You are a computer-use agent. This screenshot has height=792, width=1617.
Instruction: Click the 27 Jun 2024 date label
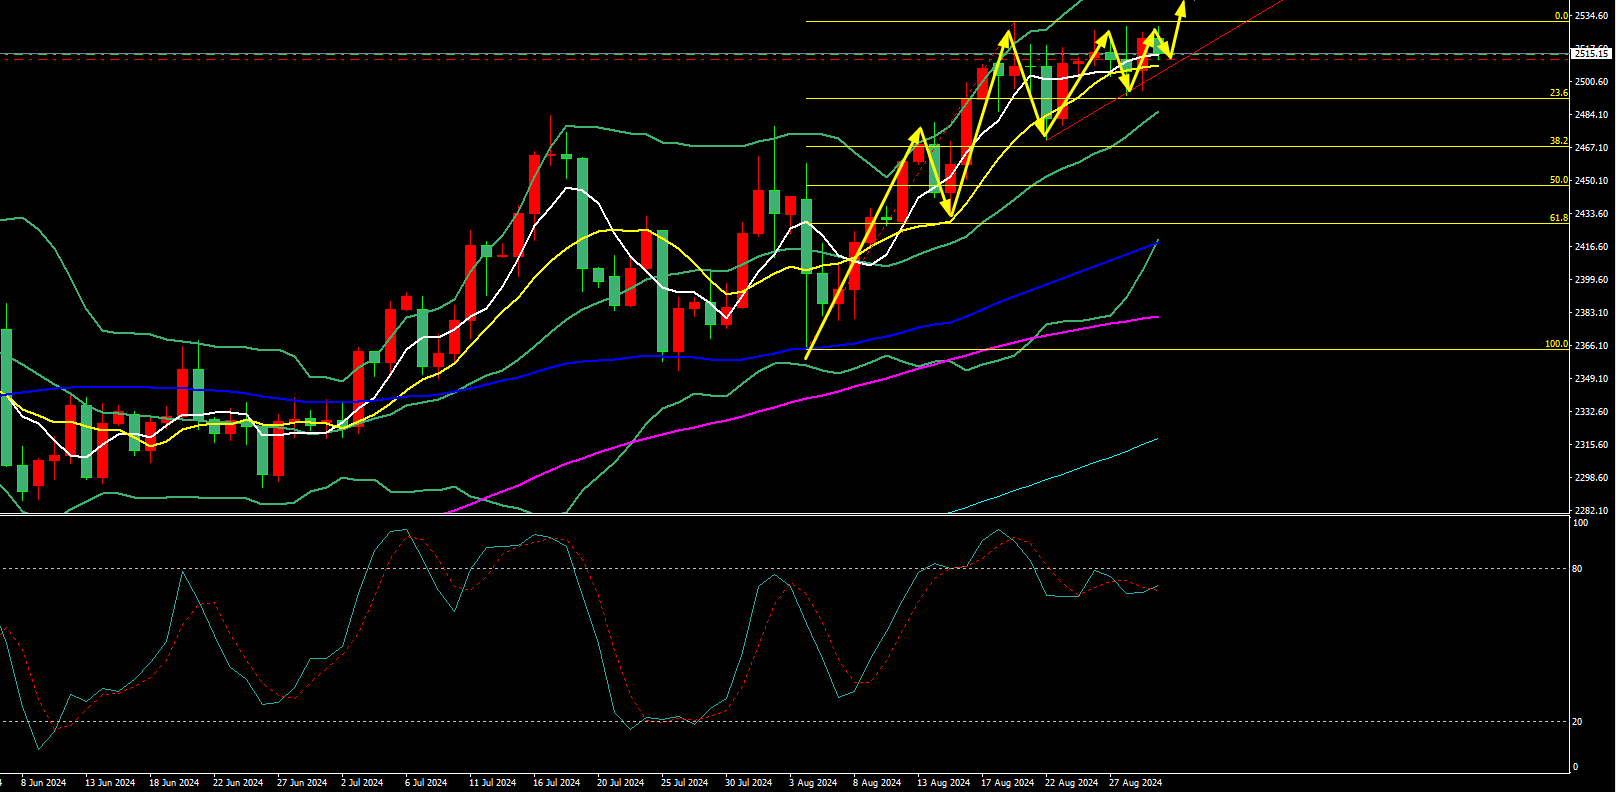coord(302,783)
